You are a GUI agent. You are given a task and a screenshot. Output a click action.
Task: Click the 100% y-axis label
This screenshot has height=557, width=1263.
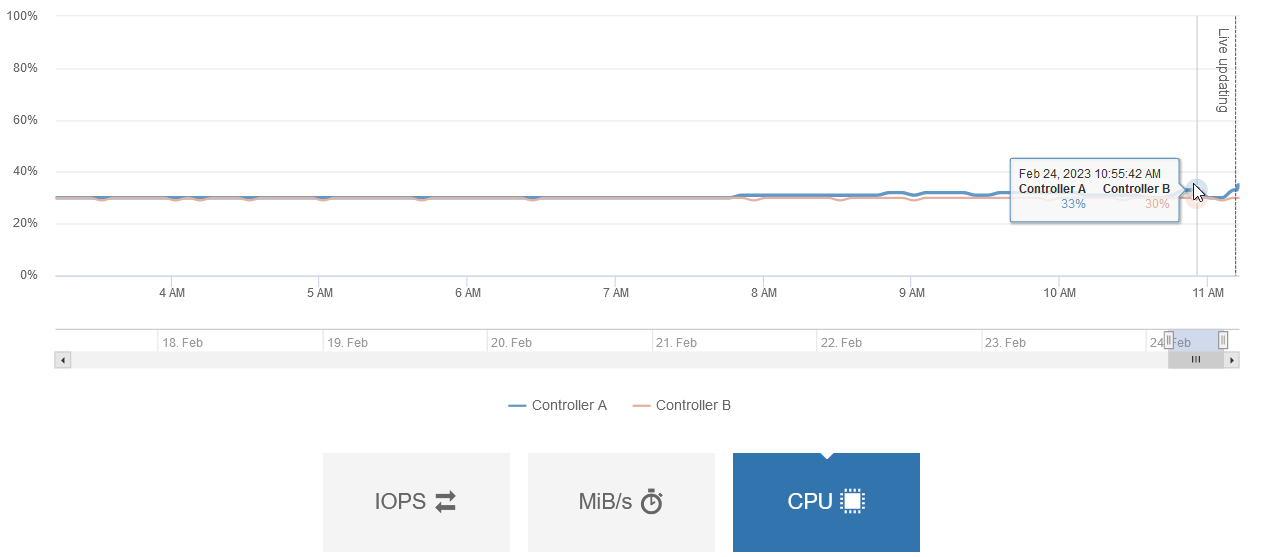pos(23,17)
